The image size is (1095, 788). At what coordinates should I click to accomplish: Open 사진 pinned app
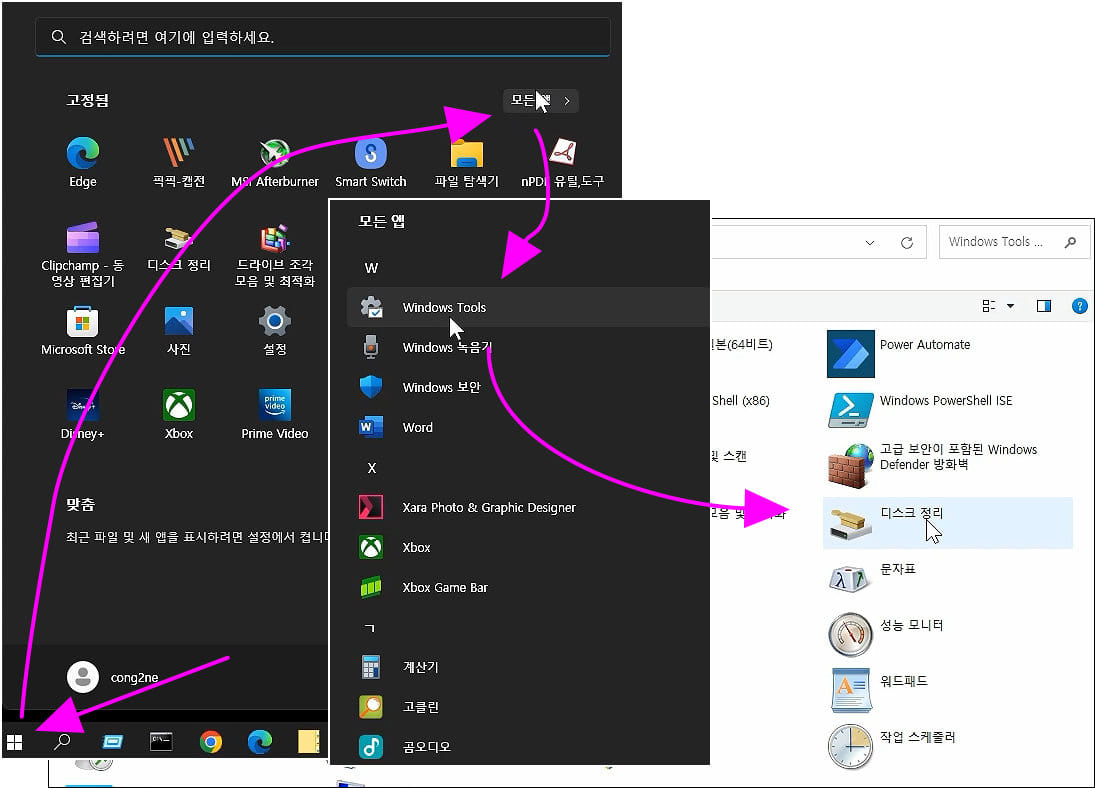[179, 331]
